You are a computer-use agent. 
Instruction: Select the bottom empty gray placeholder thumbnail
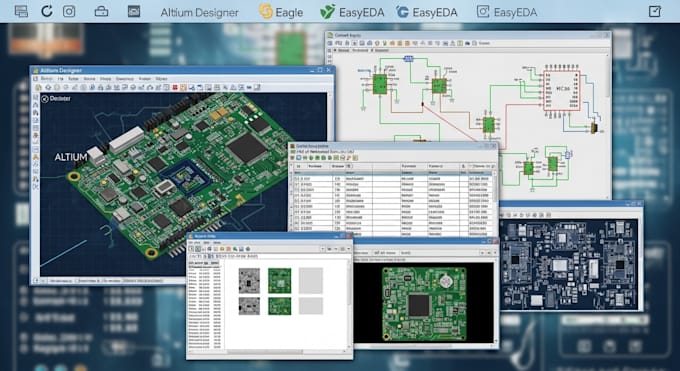(x=311, y=306)
